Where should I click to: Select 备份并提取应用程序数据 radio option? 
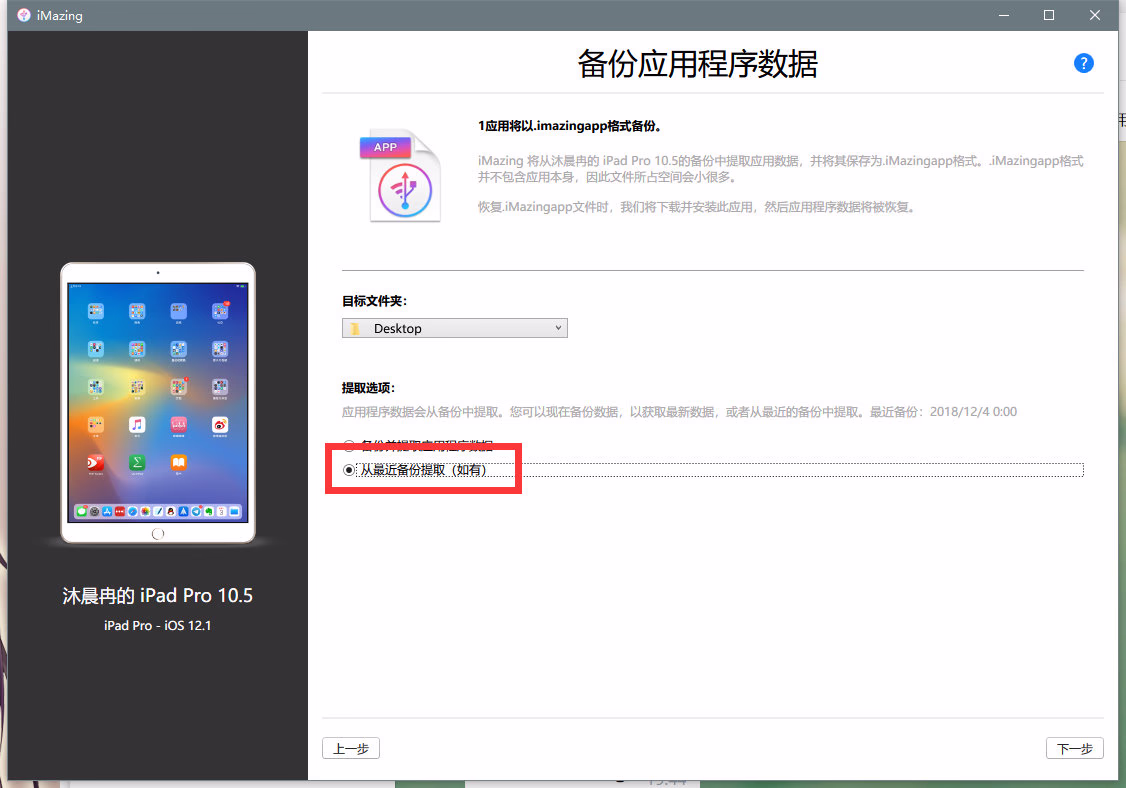pos(349,446)
